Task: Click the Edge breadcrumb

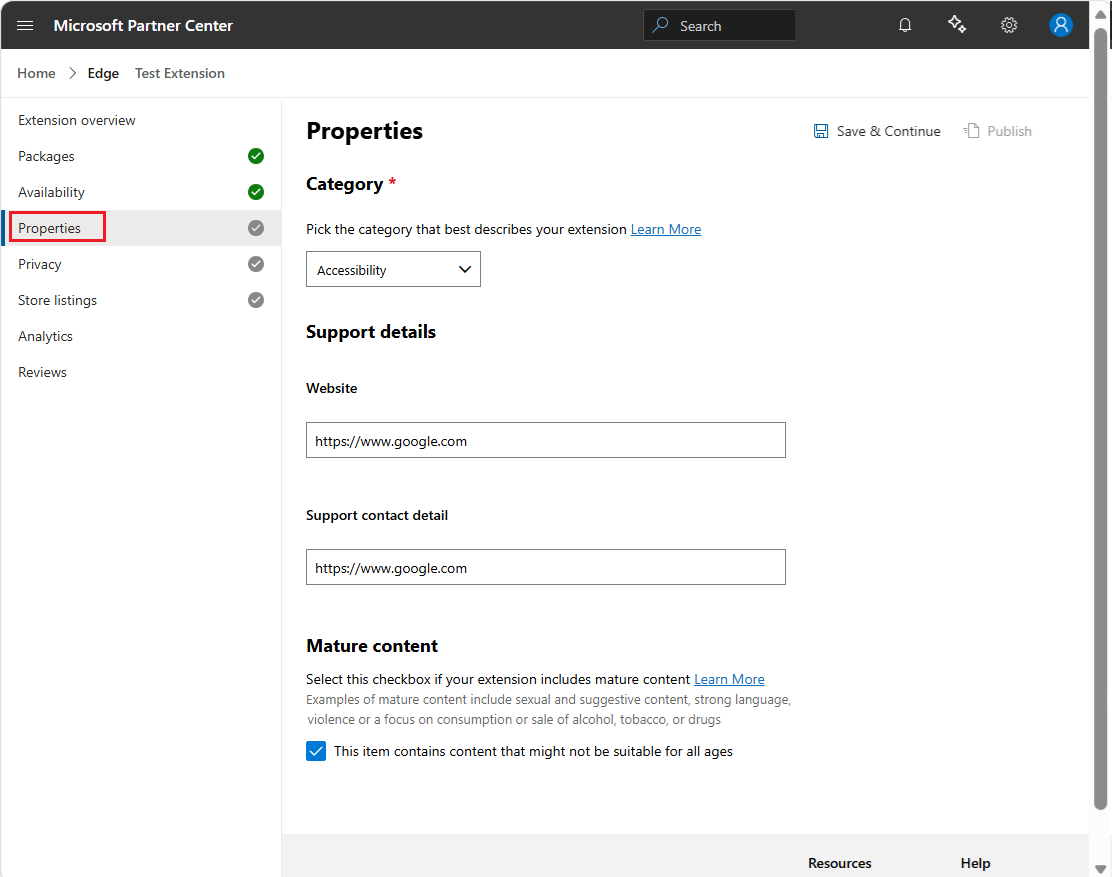Action: pyautogui.click(x=103, y=74)
